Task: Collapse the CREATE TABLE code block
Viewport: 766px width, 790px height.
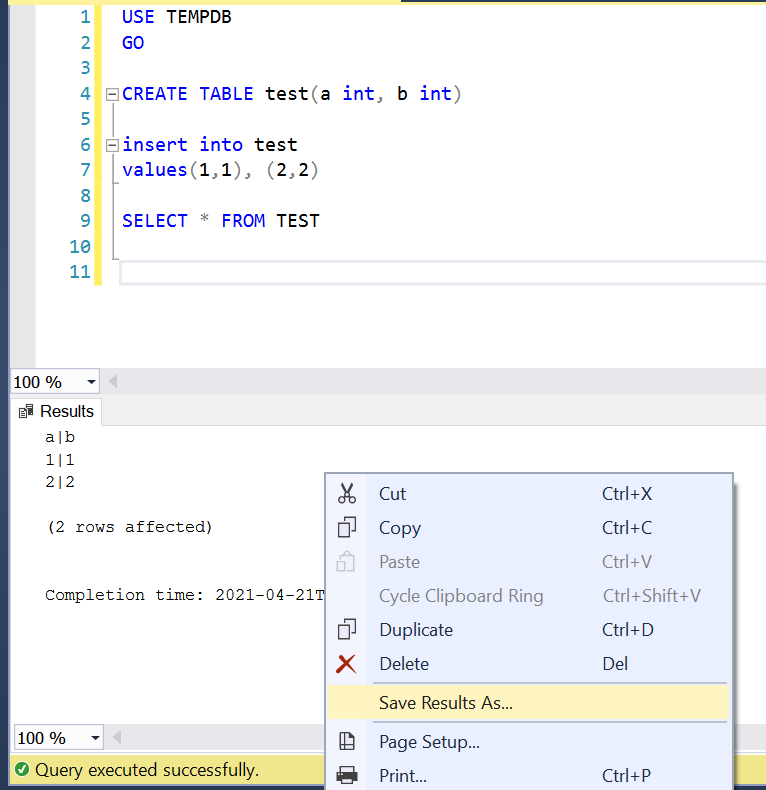Action: pyautogui.click(x=112, y=94)
